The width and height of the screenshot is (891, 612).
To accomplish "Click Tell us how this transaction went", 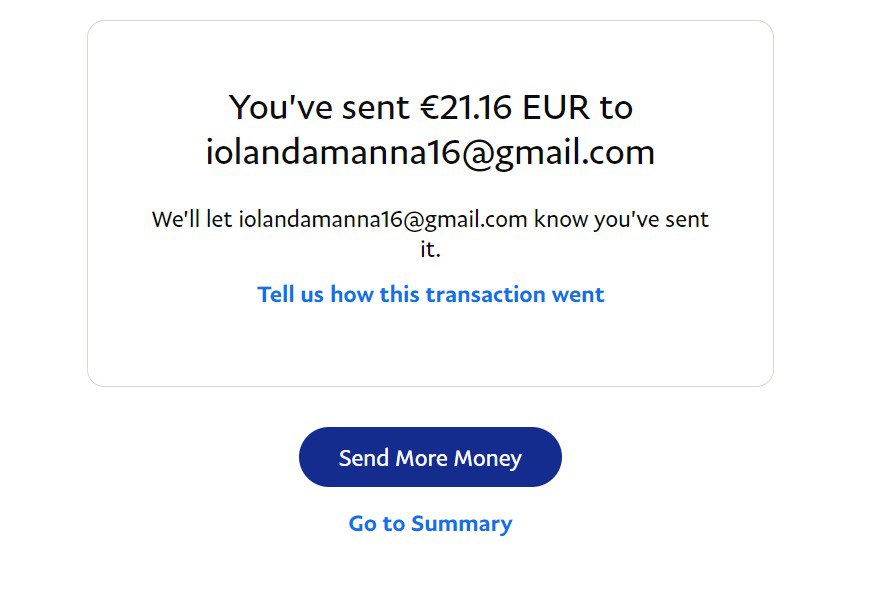I will [430, 295].
